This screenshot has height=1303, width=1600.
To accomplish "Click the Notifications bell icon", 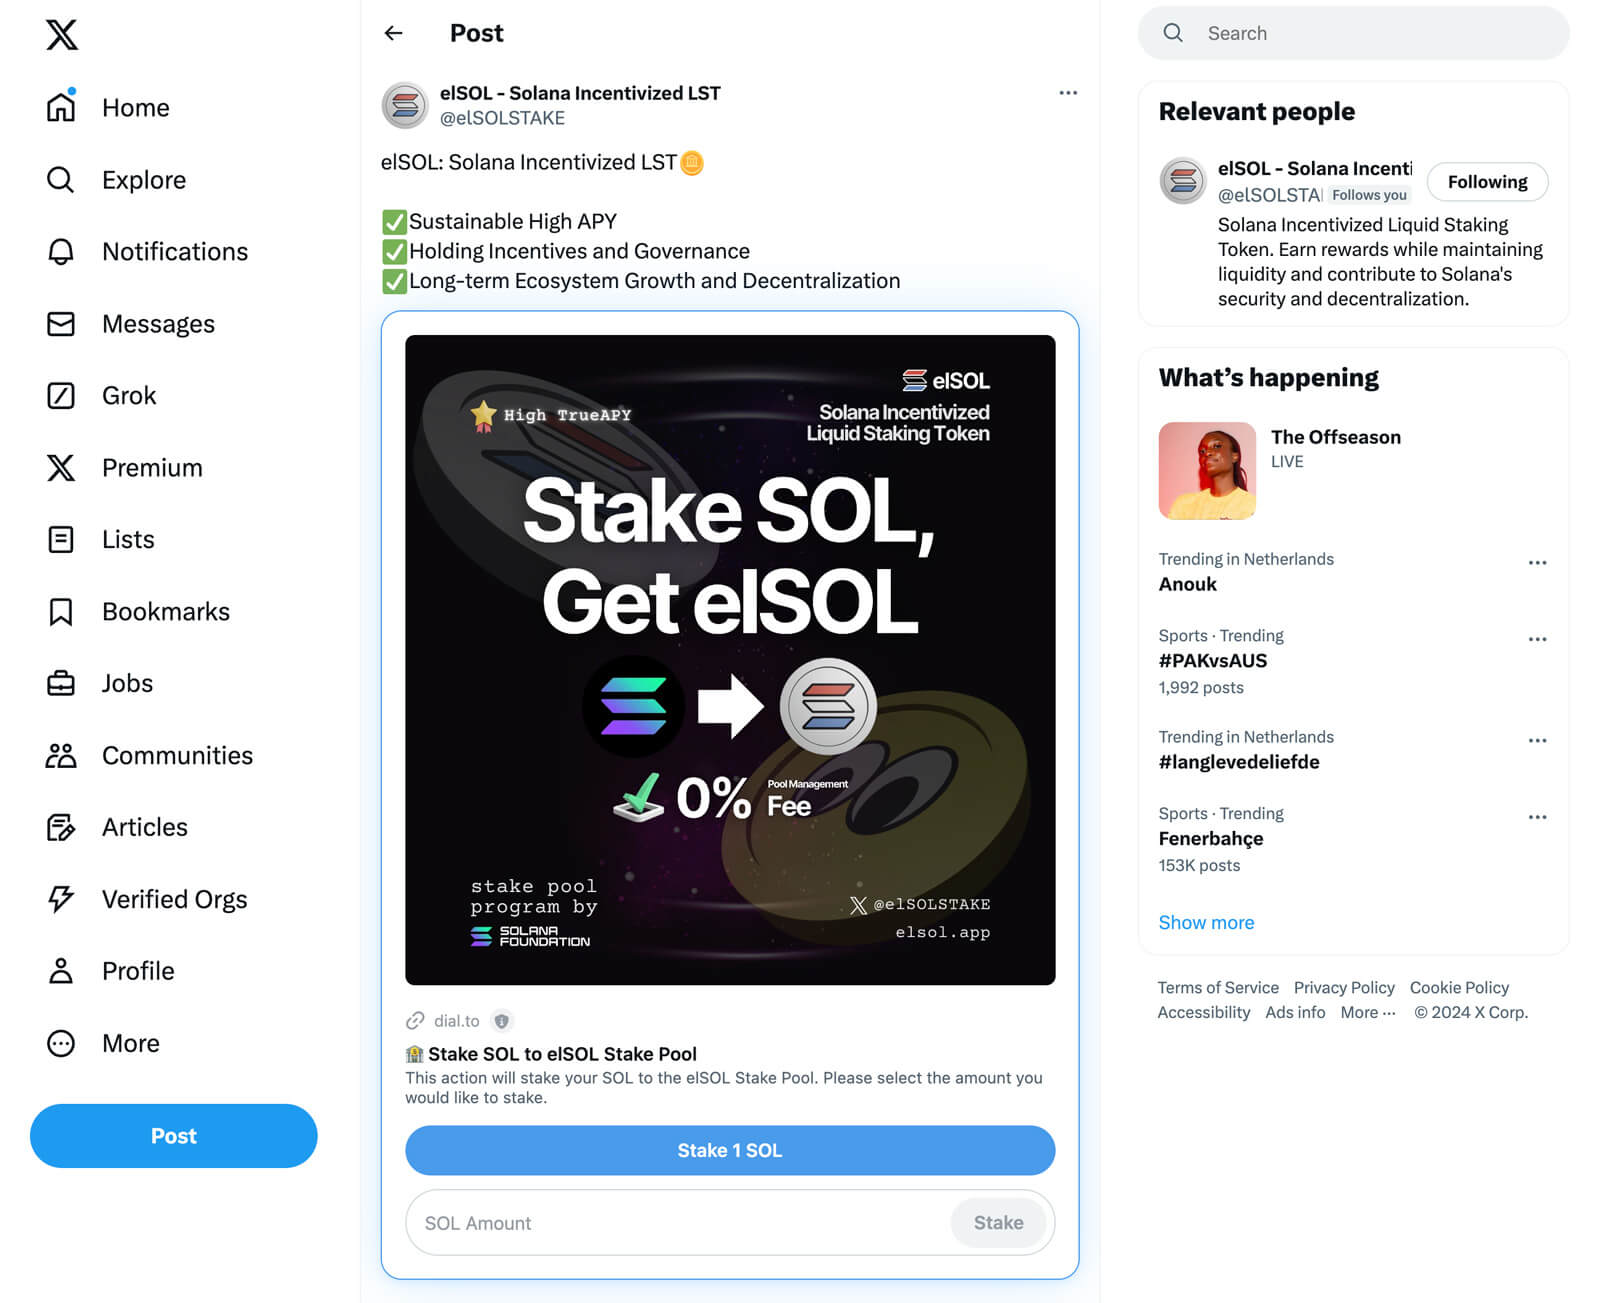I will [61, 252].
